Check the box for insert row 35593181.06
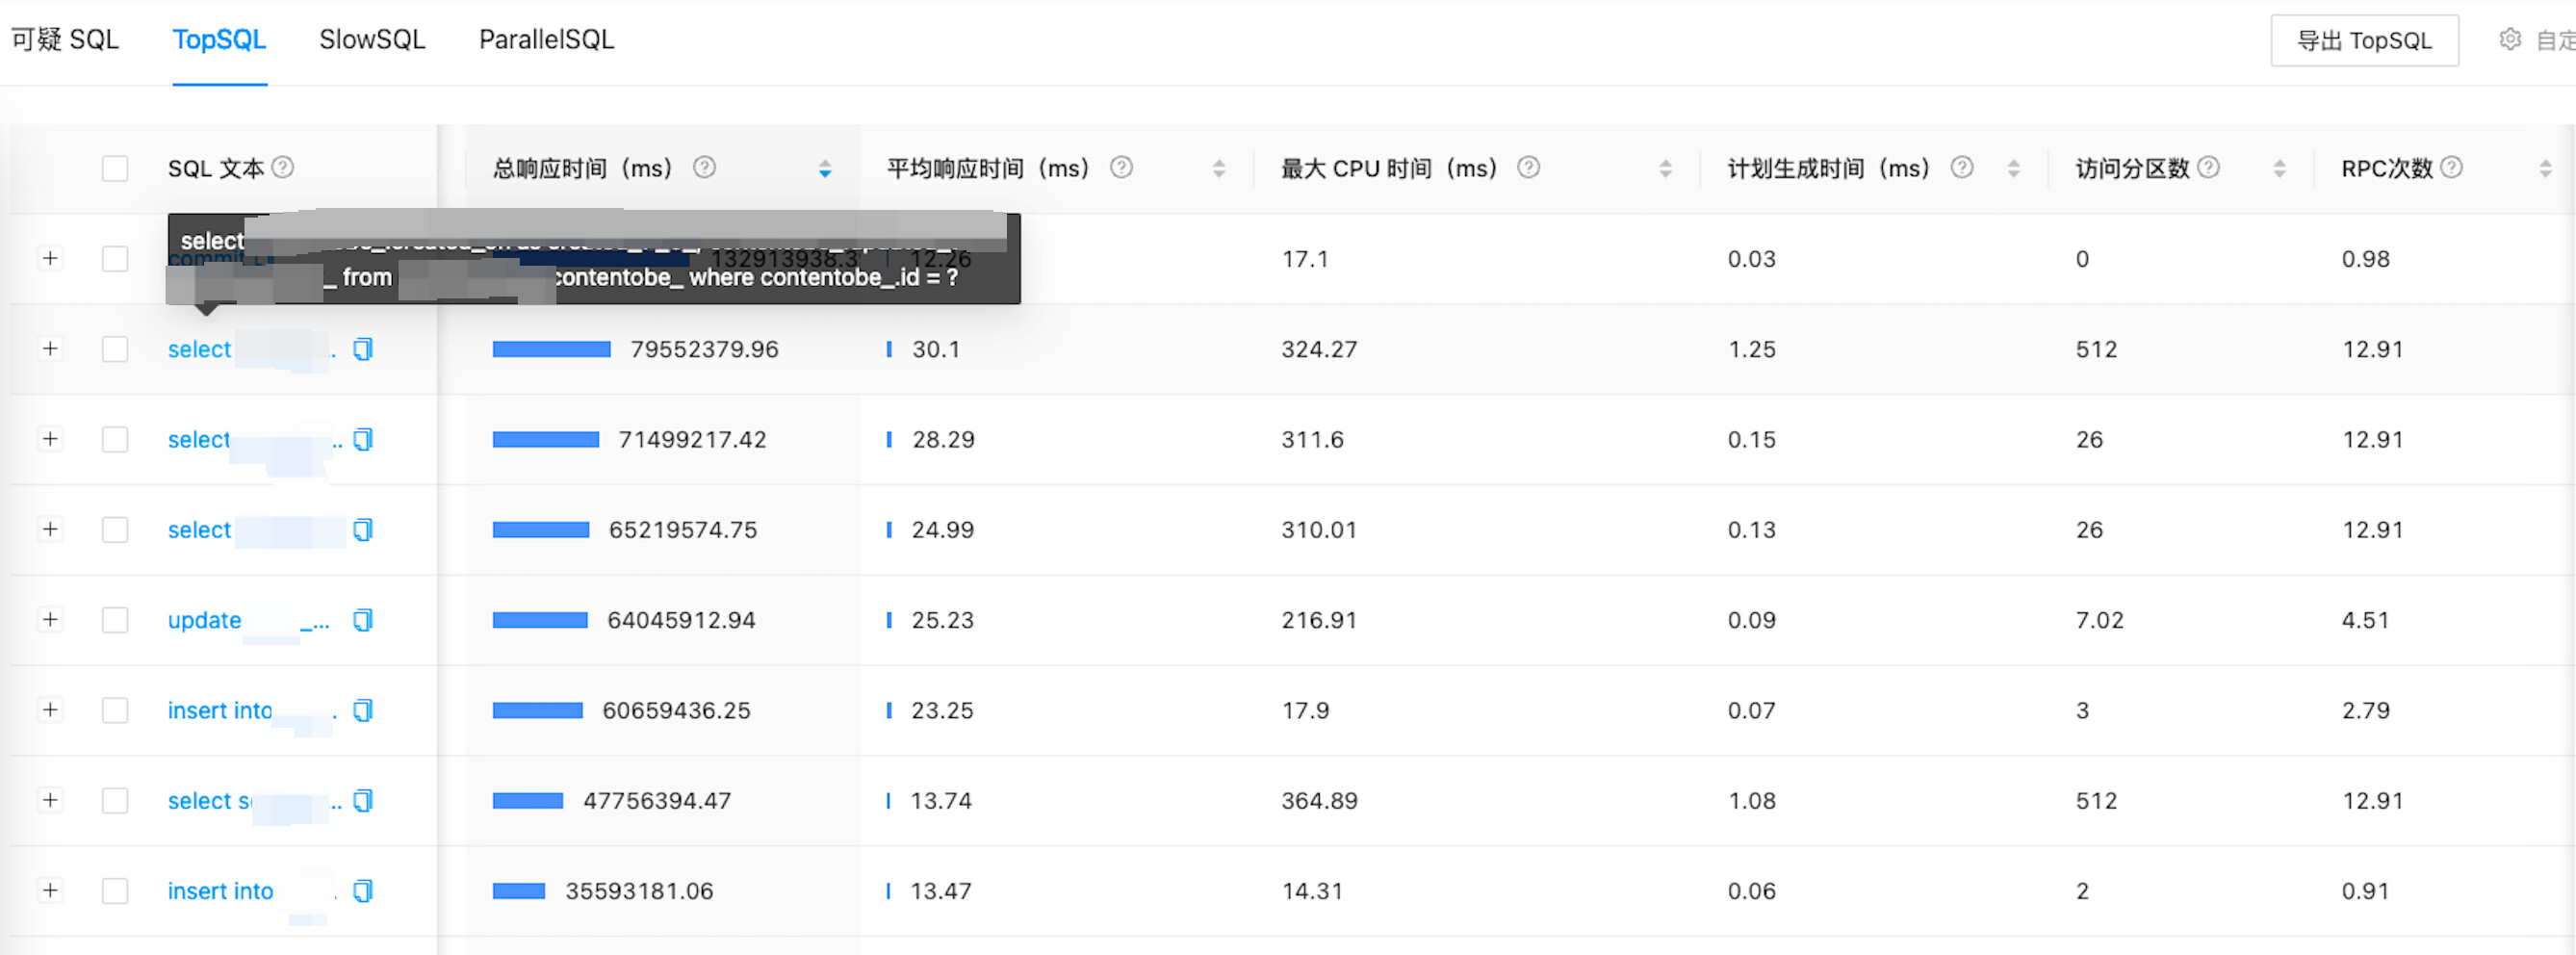Viewport: 2576px width, 955px height. (115, 891)
